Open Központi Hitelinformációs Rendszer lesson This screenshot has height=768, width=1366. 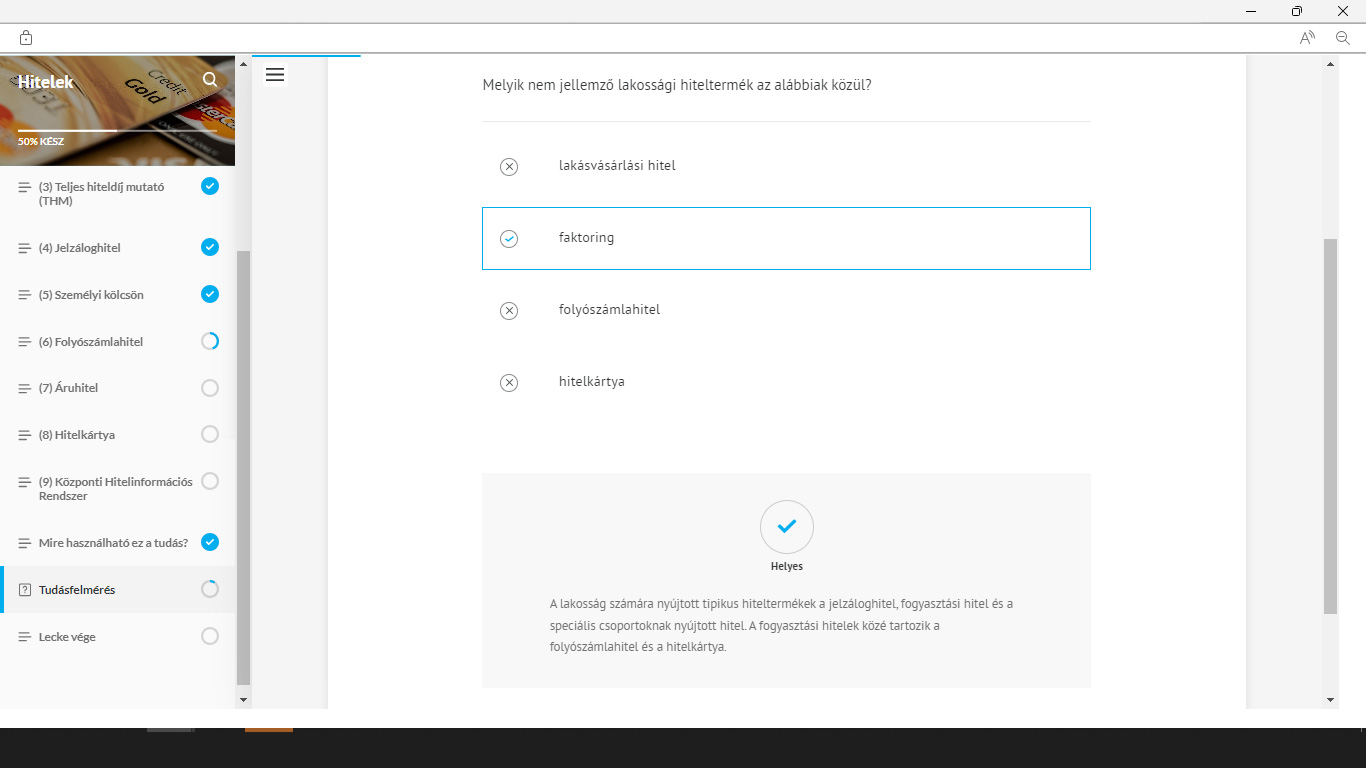[115, 488]
